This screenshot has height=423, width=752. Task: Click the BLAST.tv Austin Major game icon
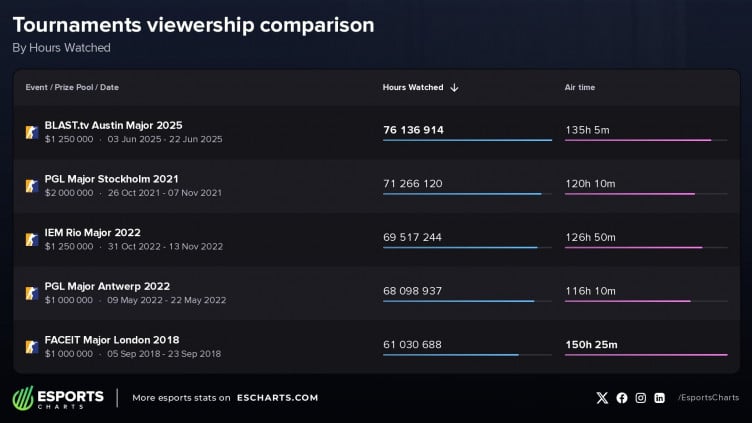click(x=32, y=132)
